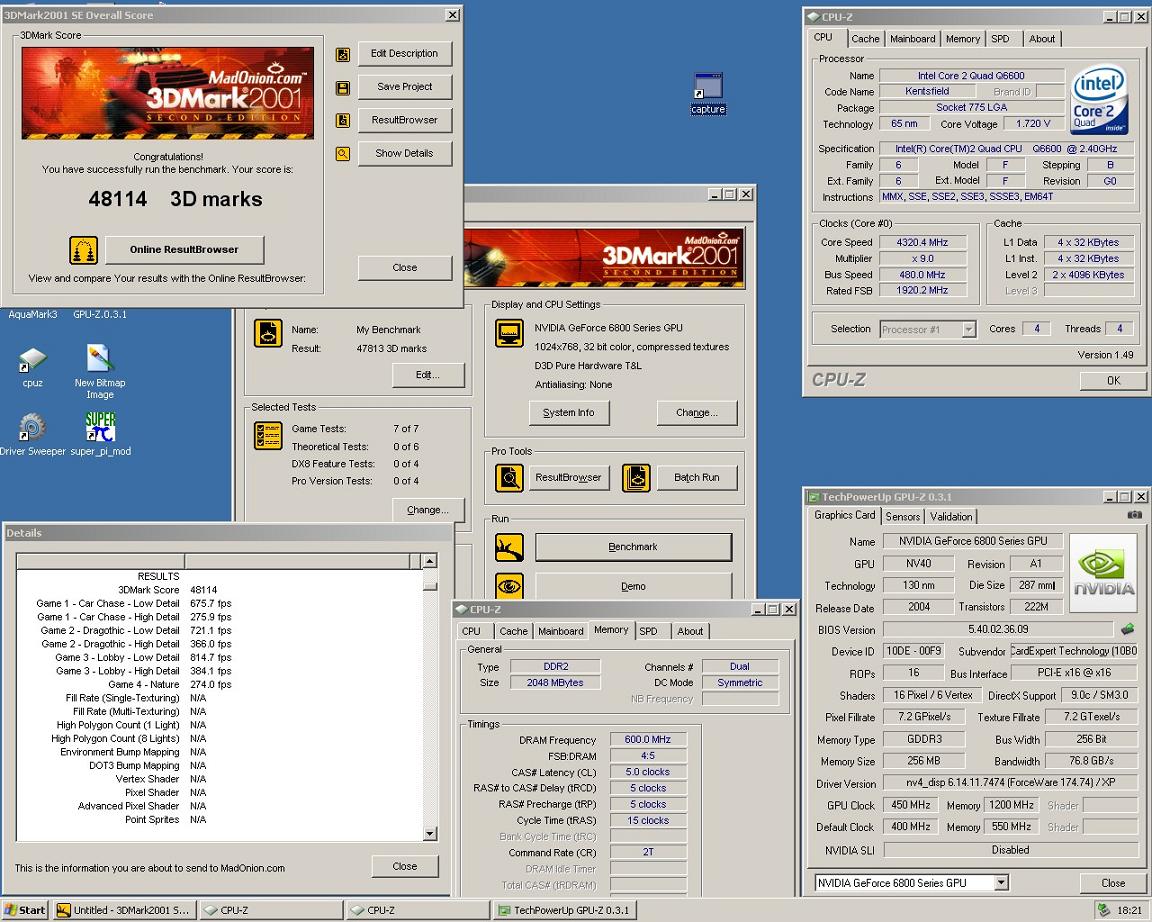Viewport: 1152px width, 922px height.
Task: Click Close button in GPU-Z window
Action: [x=1112, y=883]
